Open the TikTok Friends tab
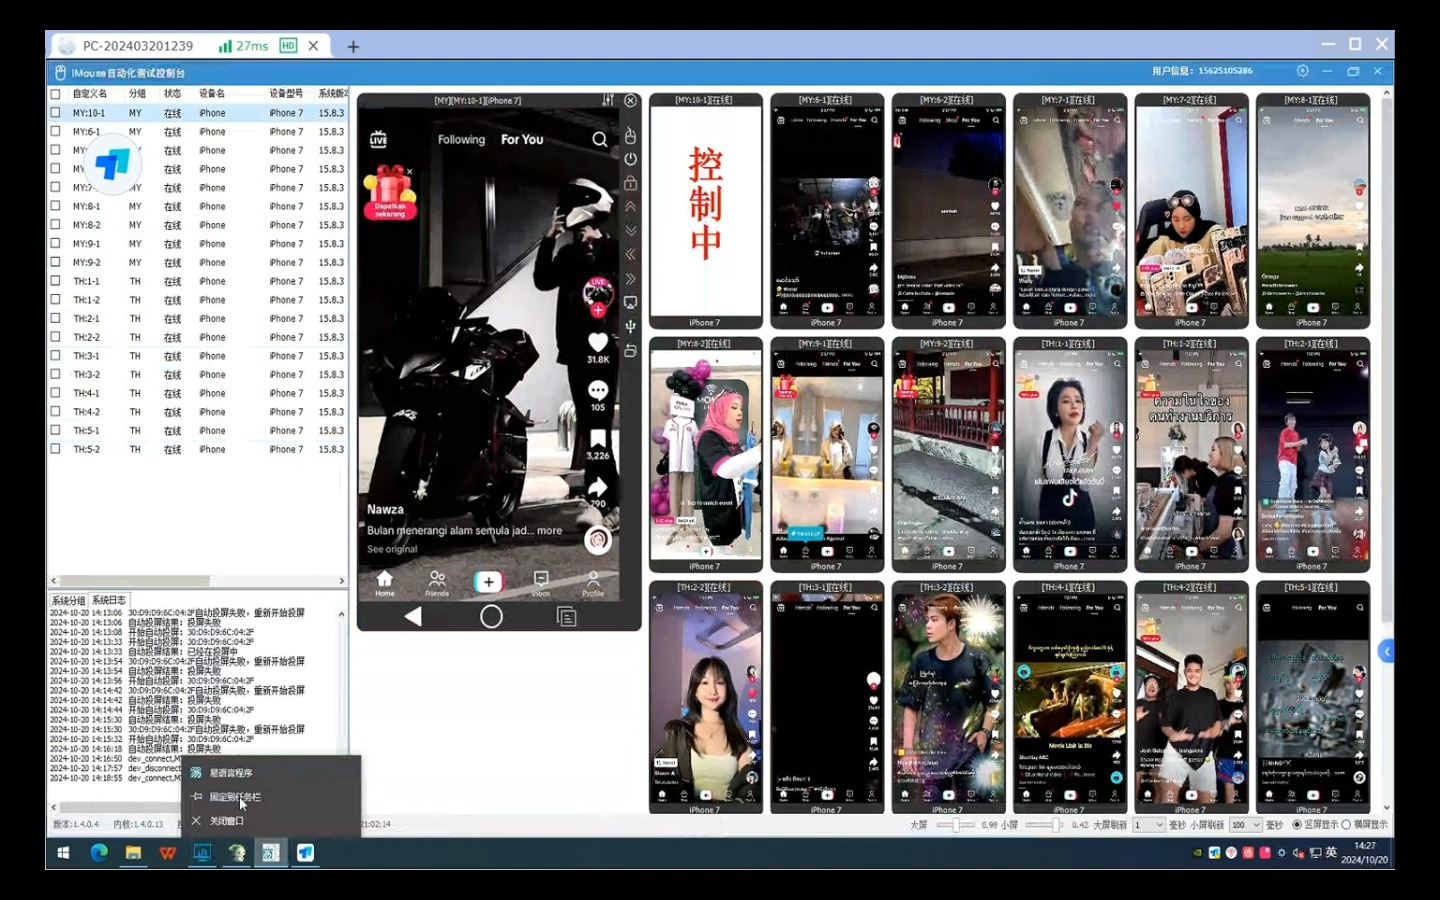The width and height of the screenshot is (1440, 900). (x=437, y=583)
